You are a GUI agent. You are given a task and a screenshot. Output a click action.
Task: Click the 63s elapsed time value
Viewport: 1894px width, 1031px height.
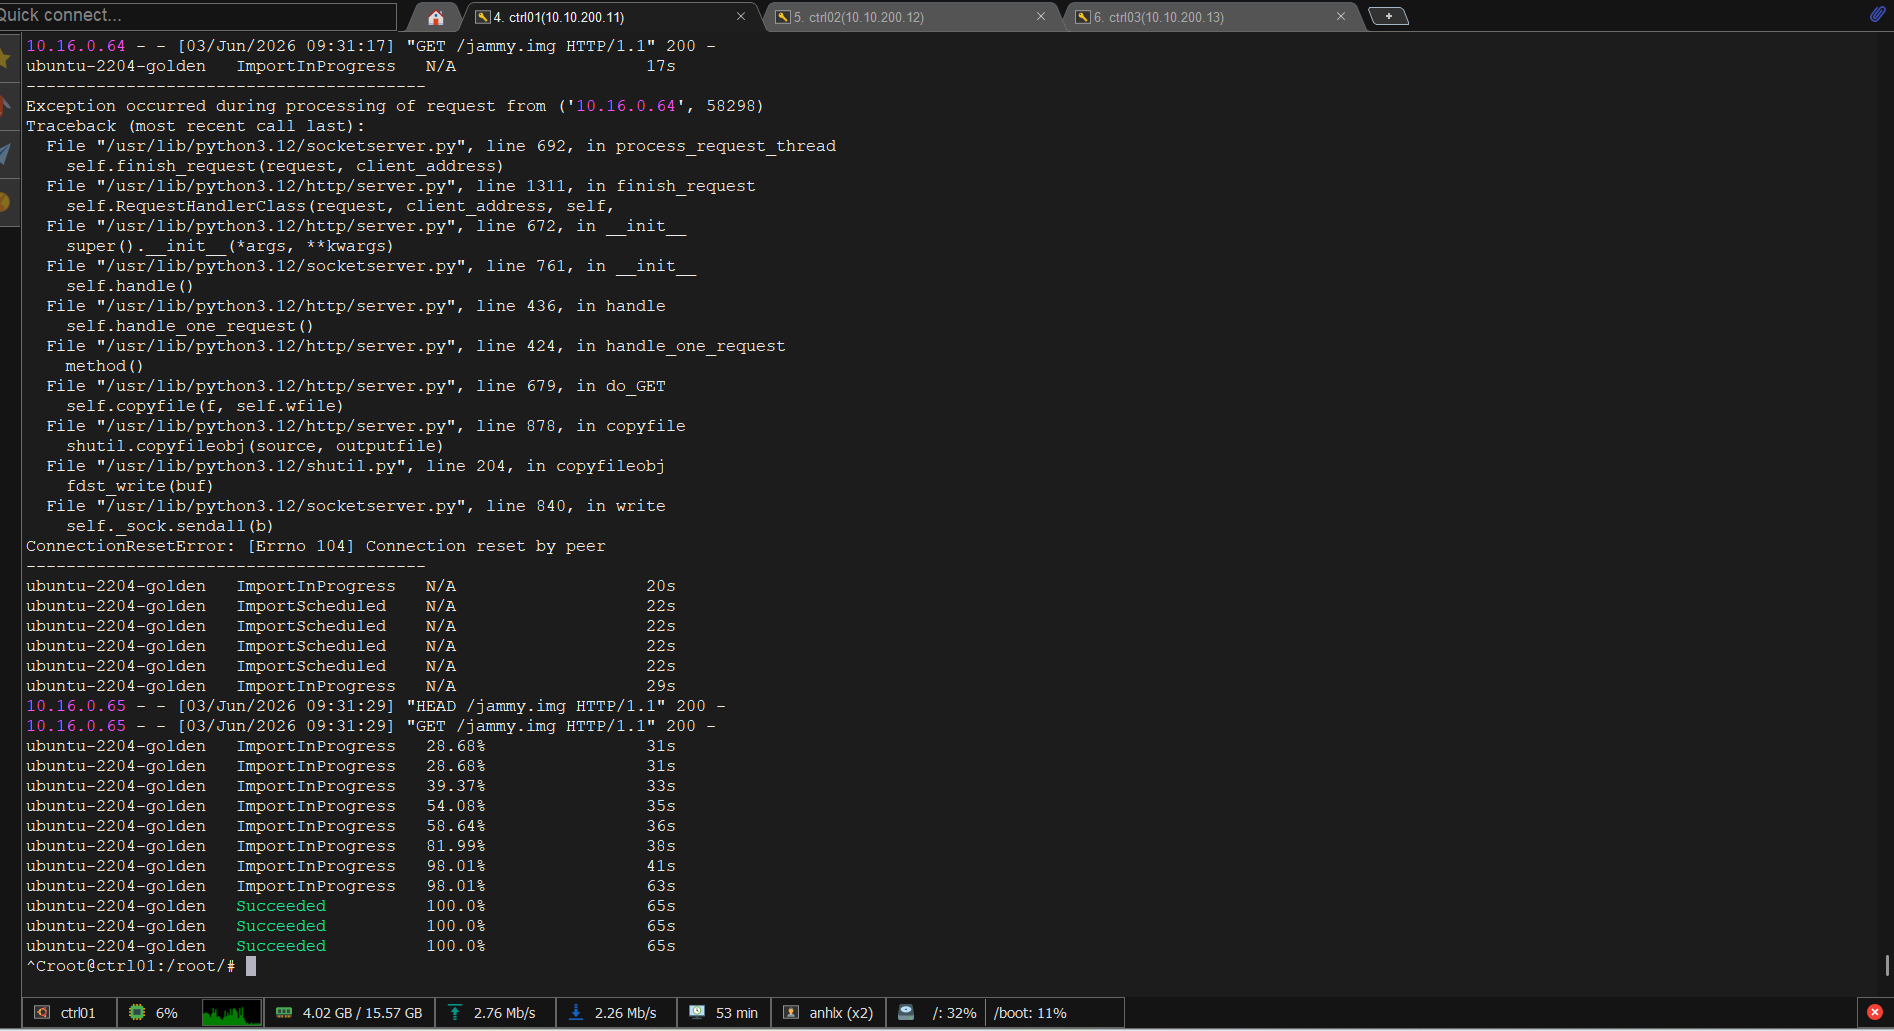click(661, 886)
